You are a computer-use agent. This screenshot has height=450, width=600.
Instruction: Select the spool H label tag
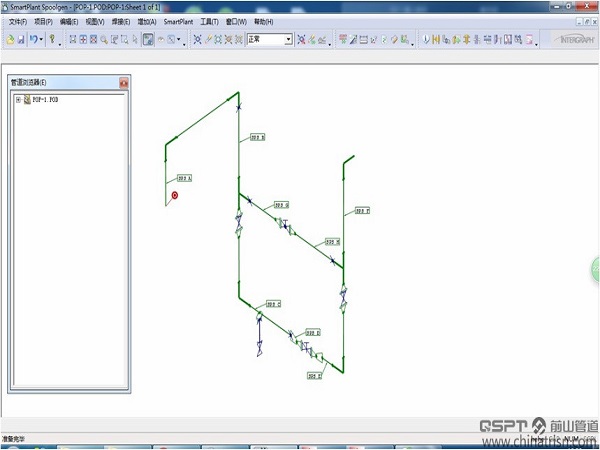pyautogui.click(x=333, y=242)
